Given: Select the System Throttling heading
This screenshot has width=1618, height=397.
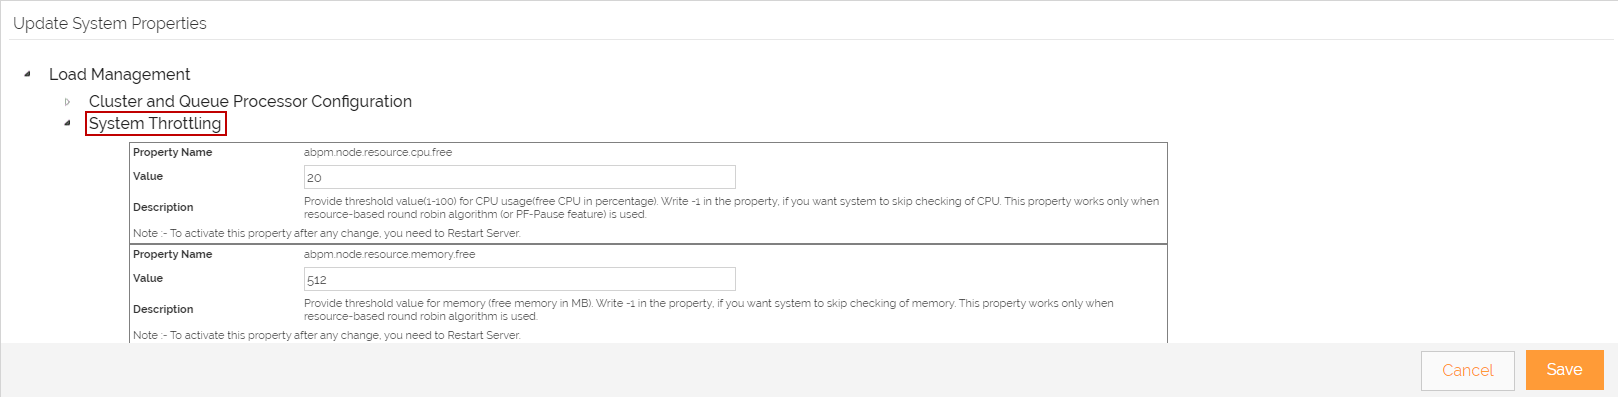Looking at the screenshot, I should click(x=155, y=123).
